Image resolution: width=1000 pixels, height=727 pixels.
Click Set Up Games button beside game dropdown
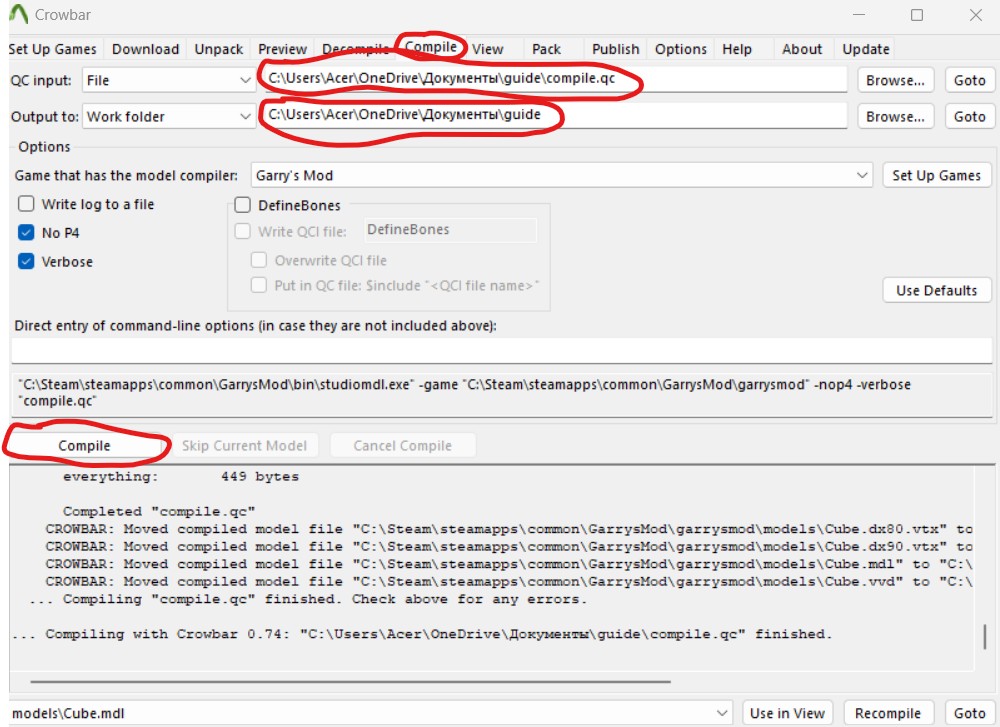pyautogui.click(x=936, y=175)
